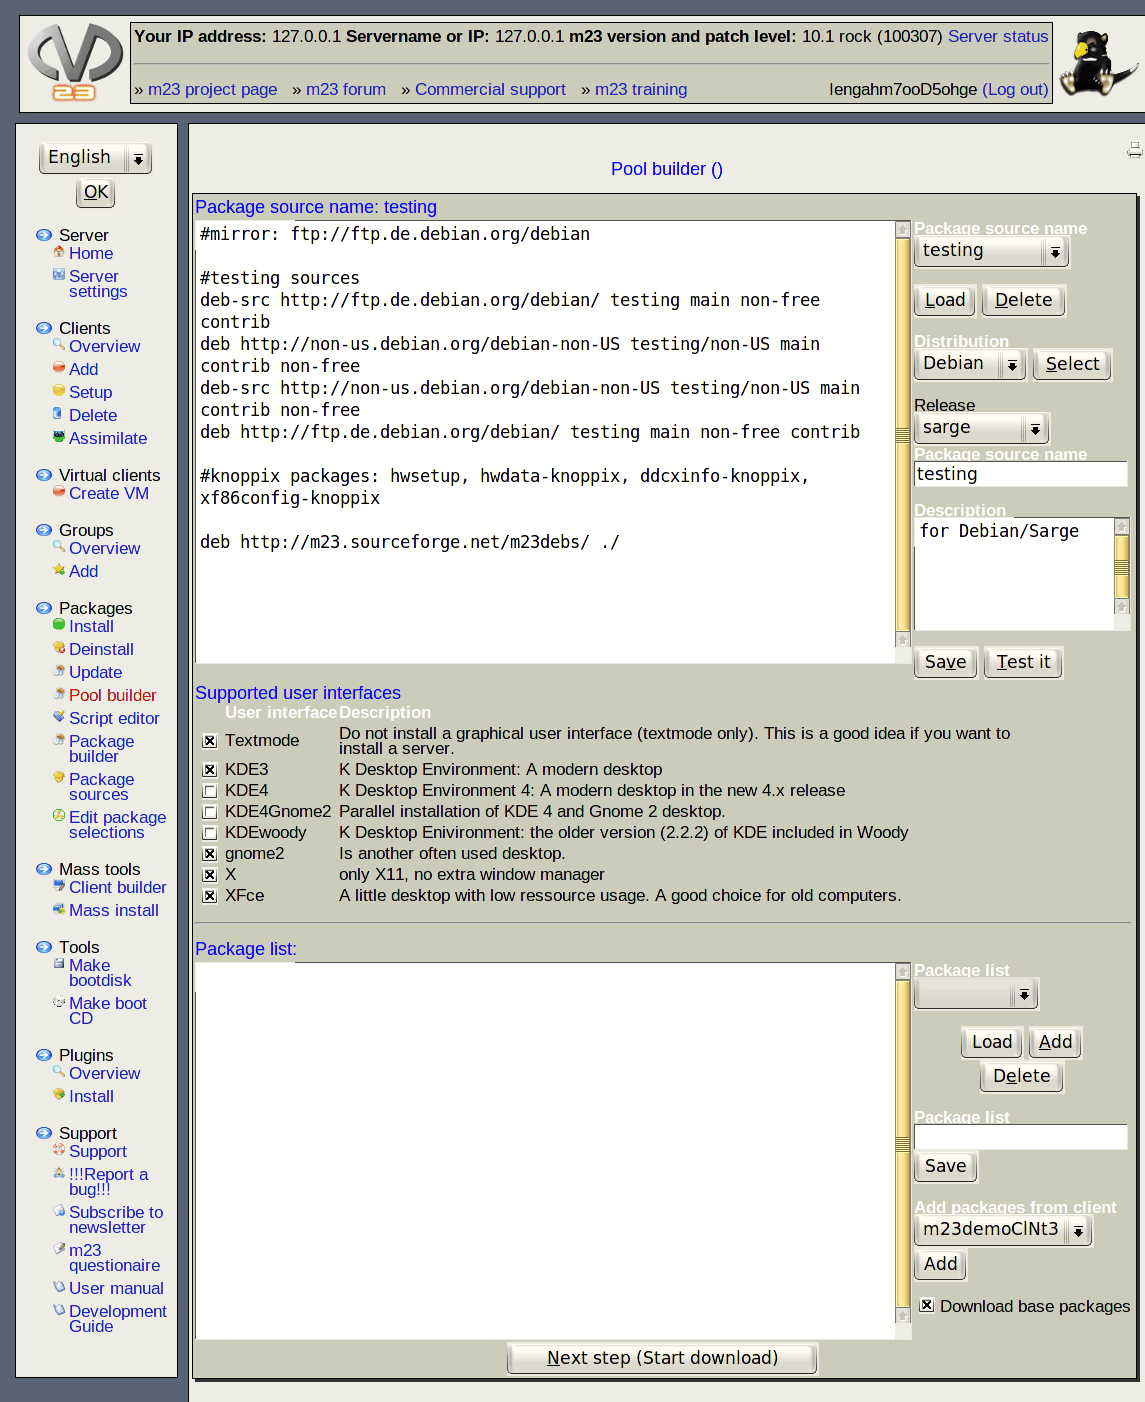This screenshot has width=1145, height=1402.
Task: Uncheck the XFce user interface checkbox
Action: tap(210, 896)
